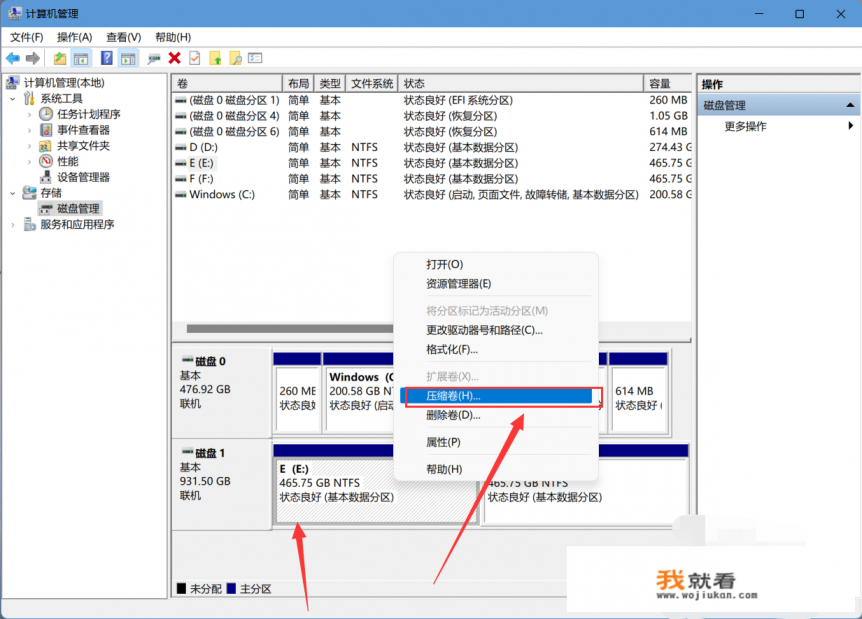Open Device Manager (设备管理器) in tree

[x=83, y=177]
